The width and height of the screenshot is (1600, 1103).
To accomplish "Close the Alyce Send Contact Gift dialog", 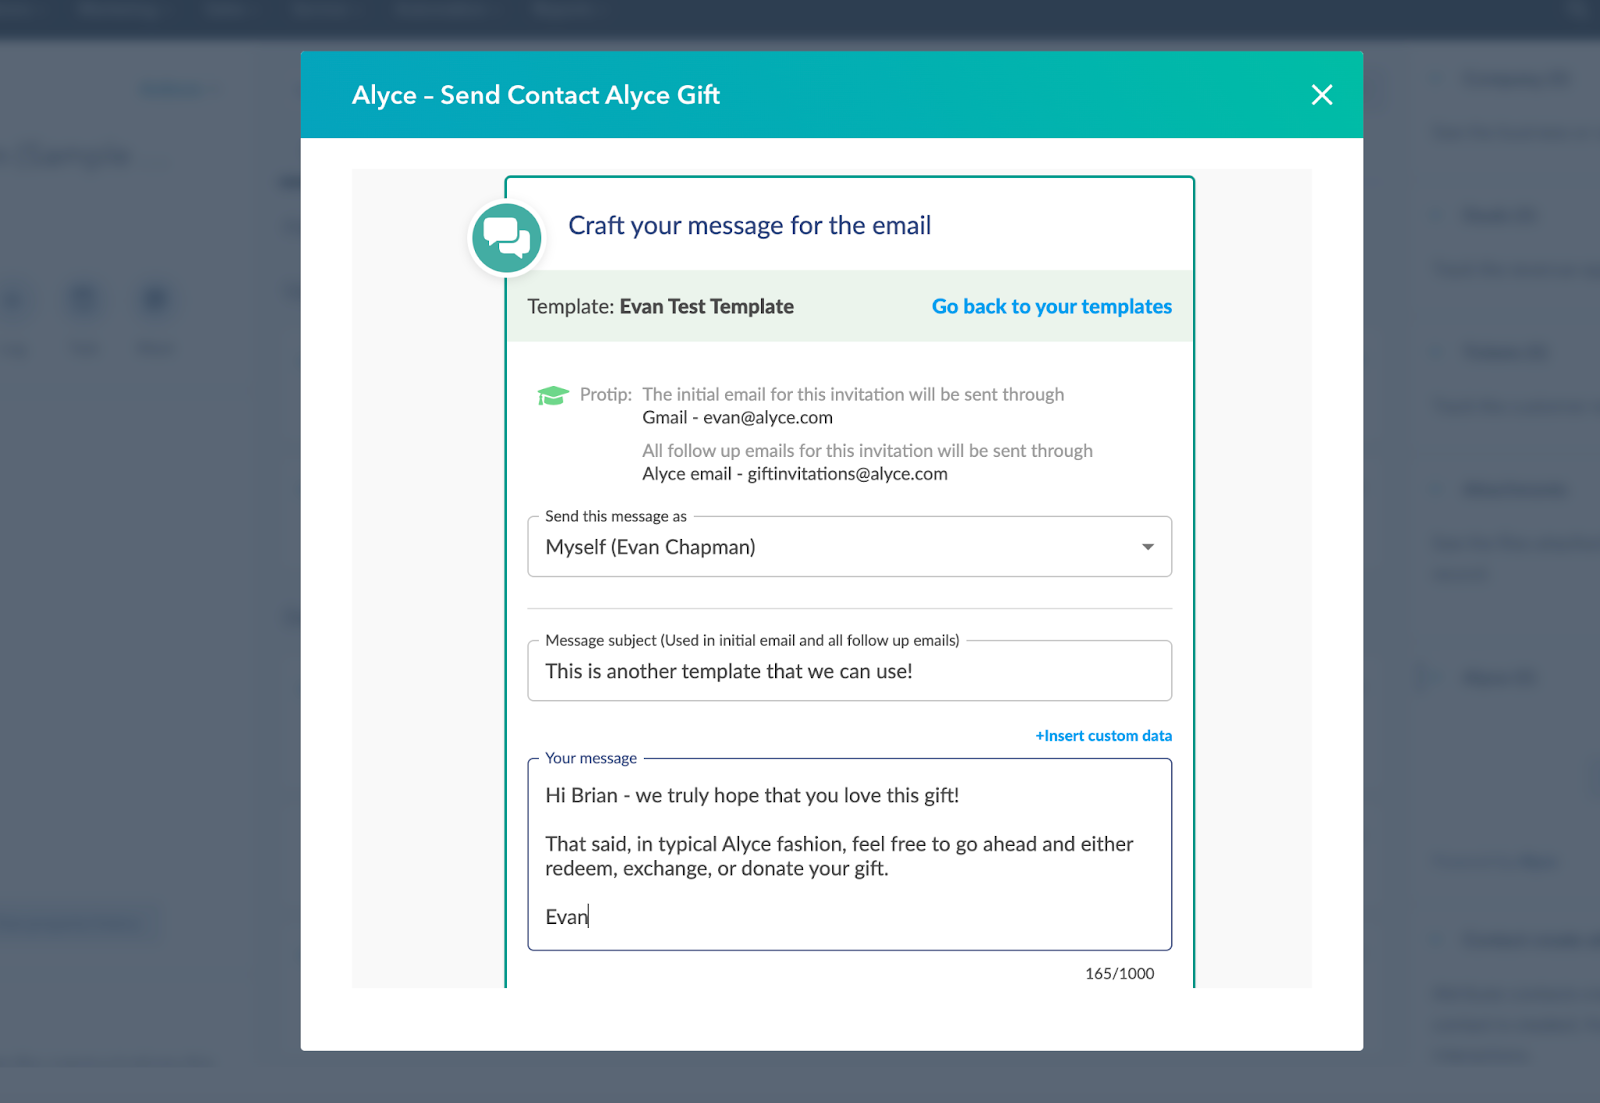I will 1322,95.
